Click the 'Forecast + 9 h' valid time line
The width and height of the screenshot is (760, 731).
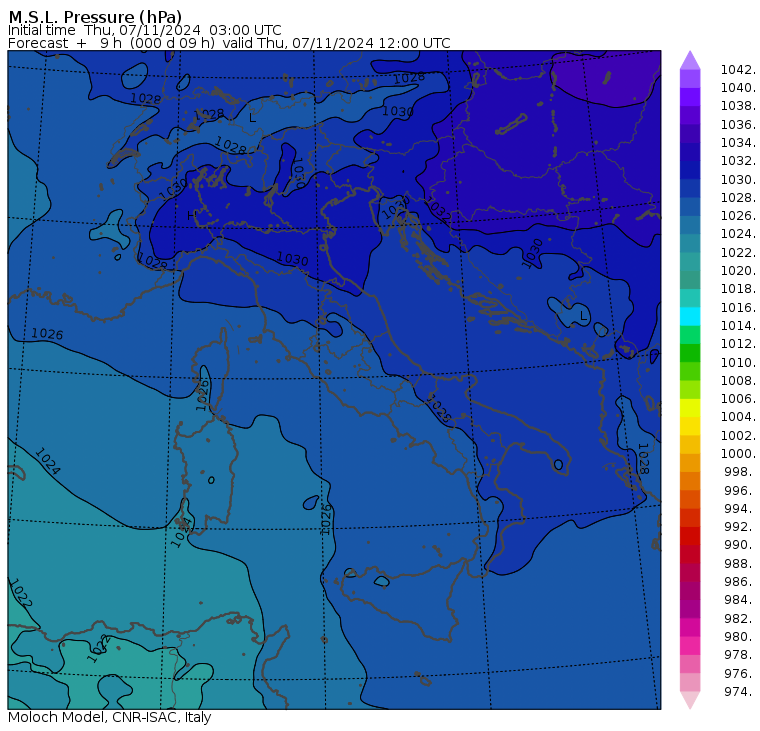point(229,43)
